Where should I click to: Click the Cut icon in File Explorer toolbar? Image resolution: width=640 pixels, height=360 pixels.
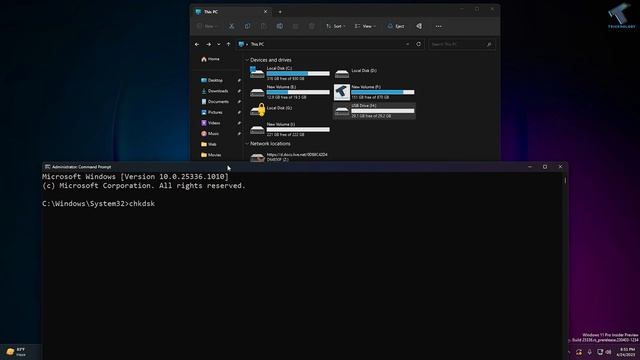pyautogui.click(x=231, y=26)
